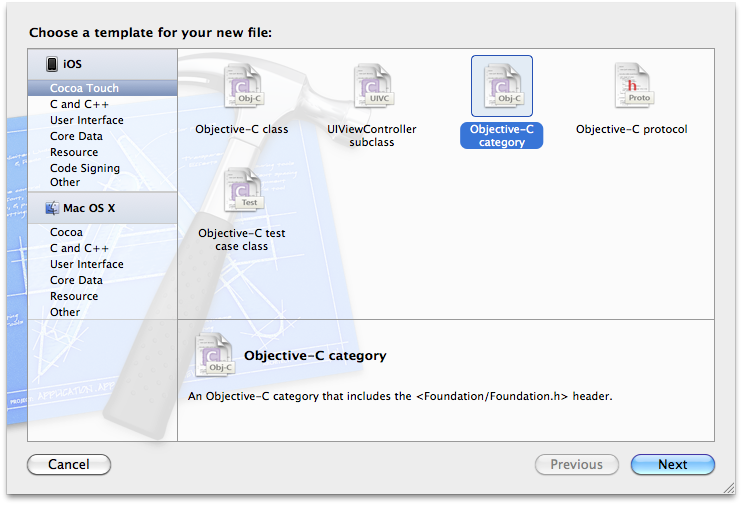Image resolution: width=742 pixels, height=505 pixels.
Task: Choose C and C++ under iOS
Action: coord(103,104)
